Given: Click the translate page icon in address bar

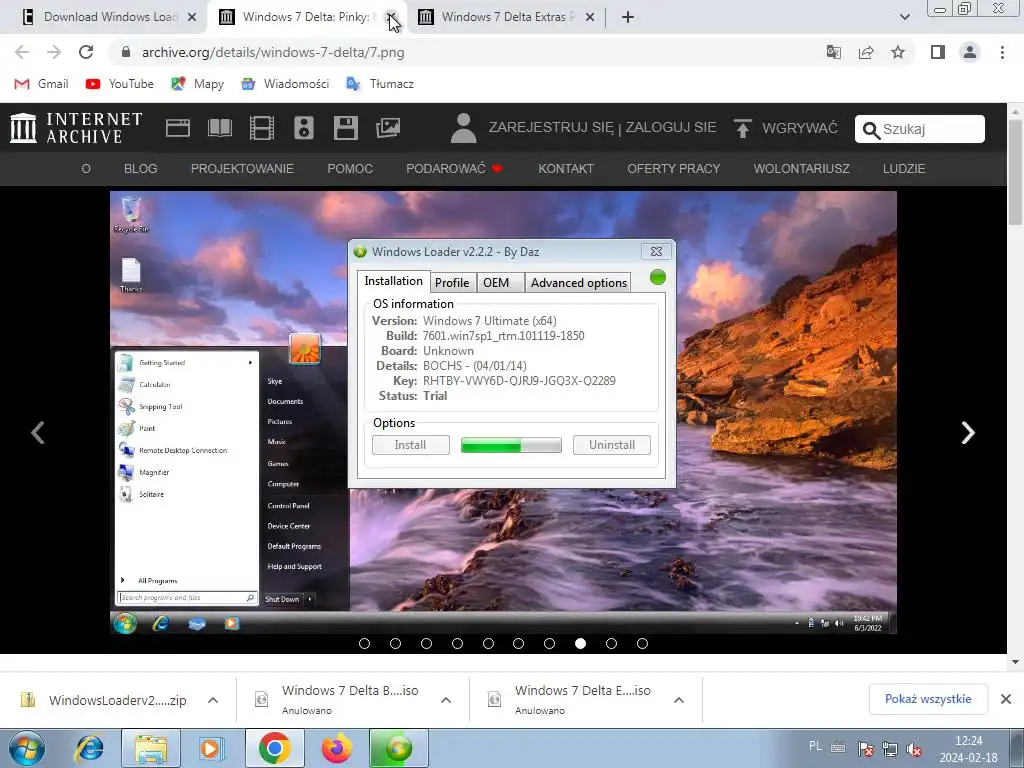Looking at the screenshot, I should 833,52.
